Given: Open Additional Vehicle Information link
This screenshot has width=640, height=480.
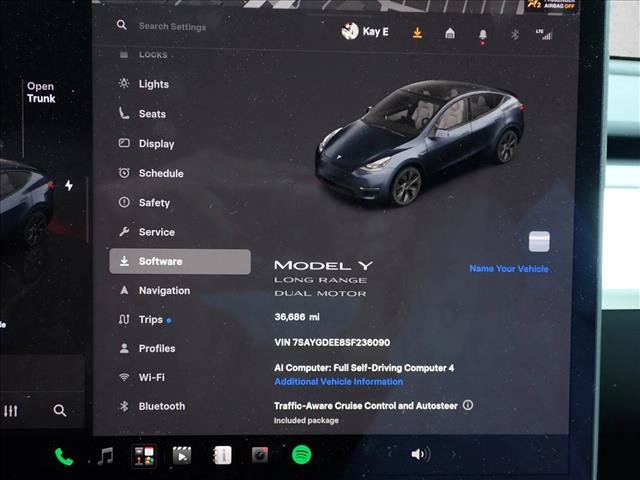Looking at the screenshot, I should (x=339, y=382).
